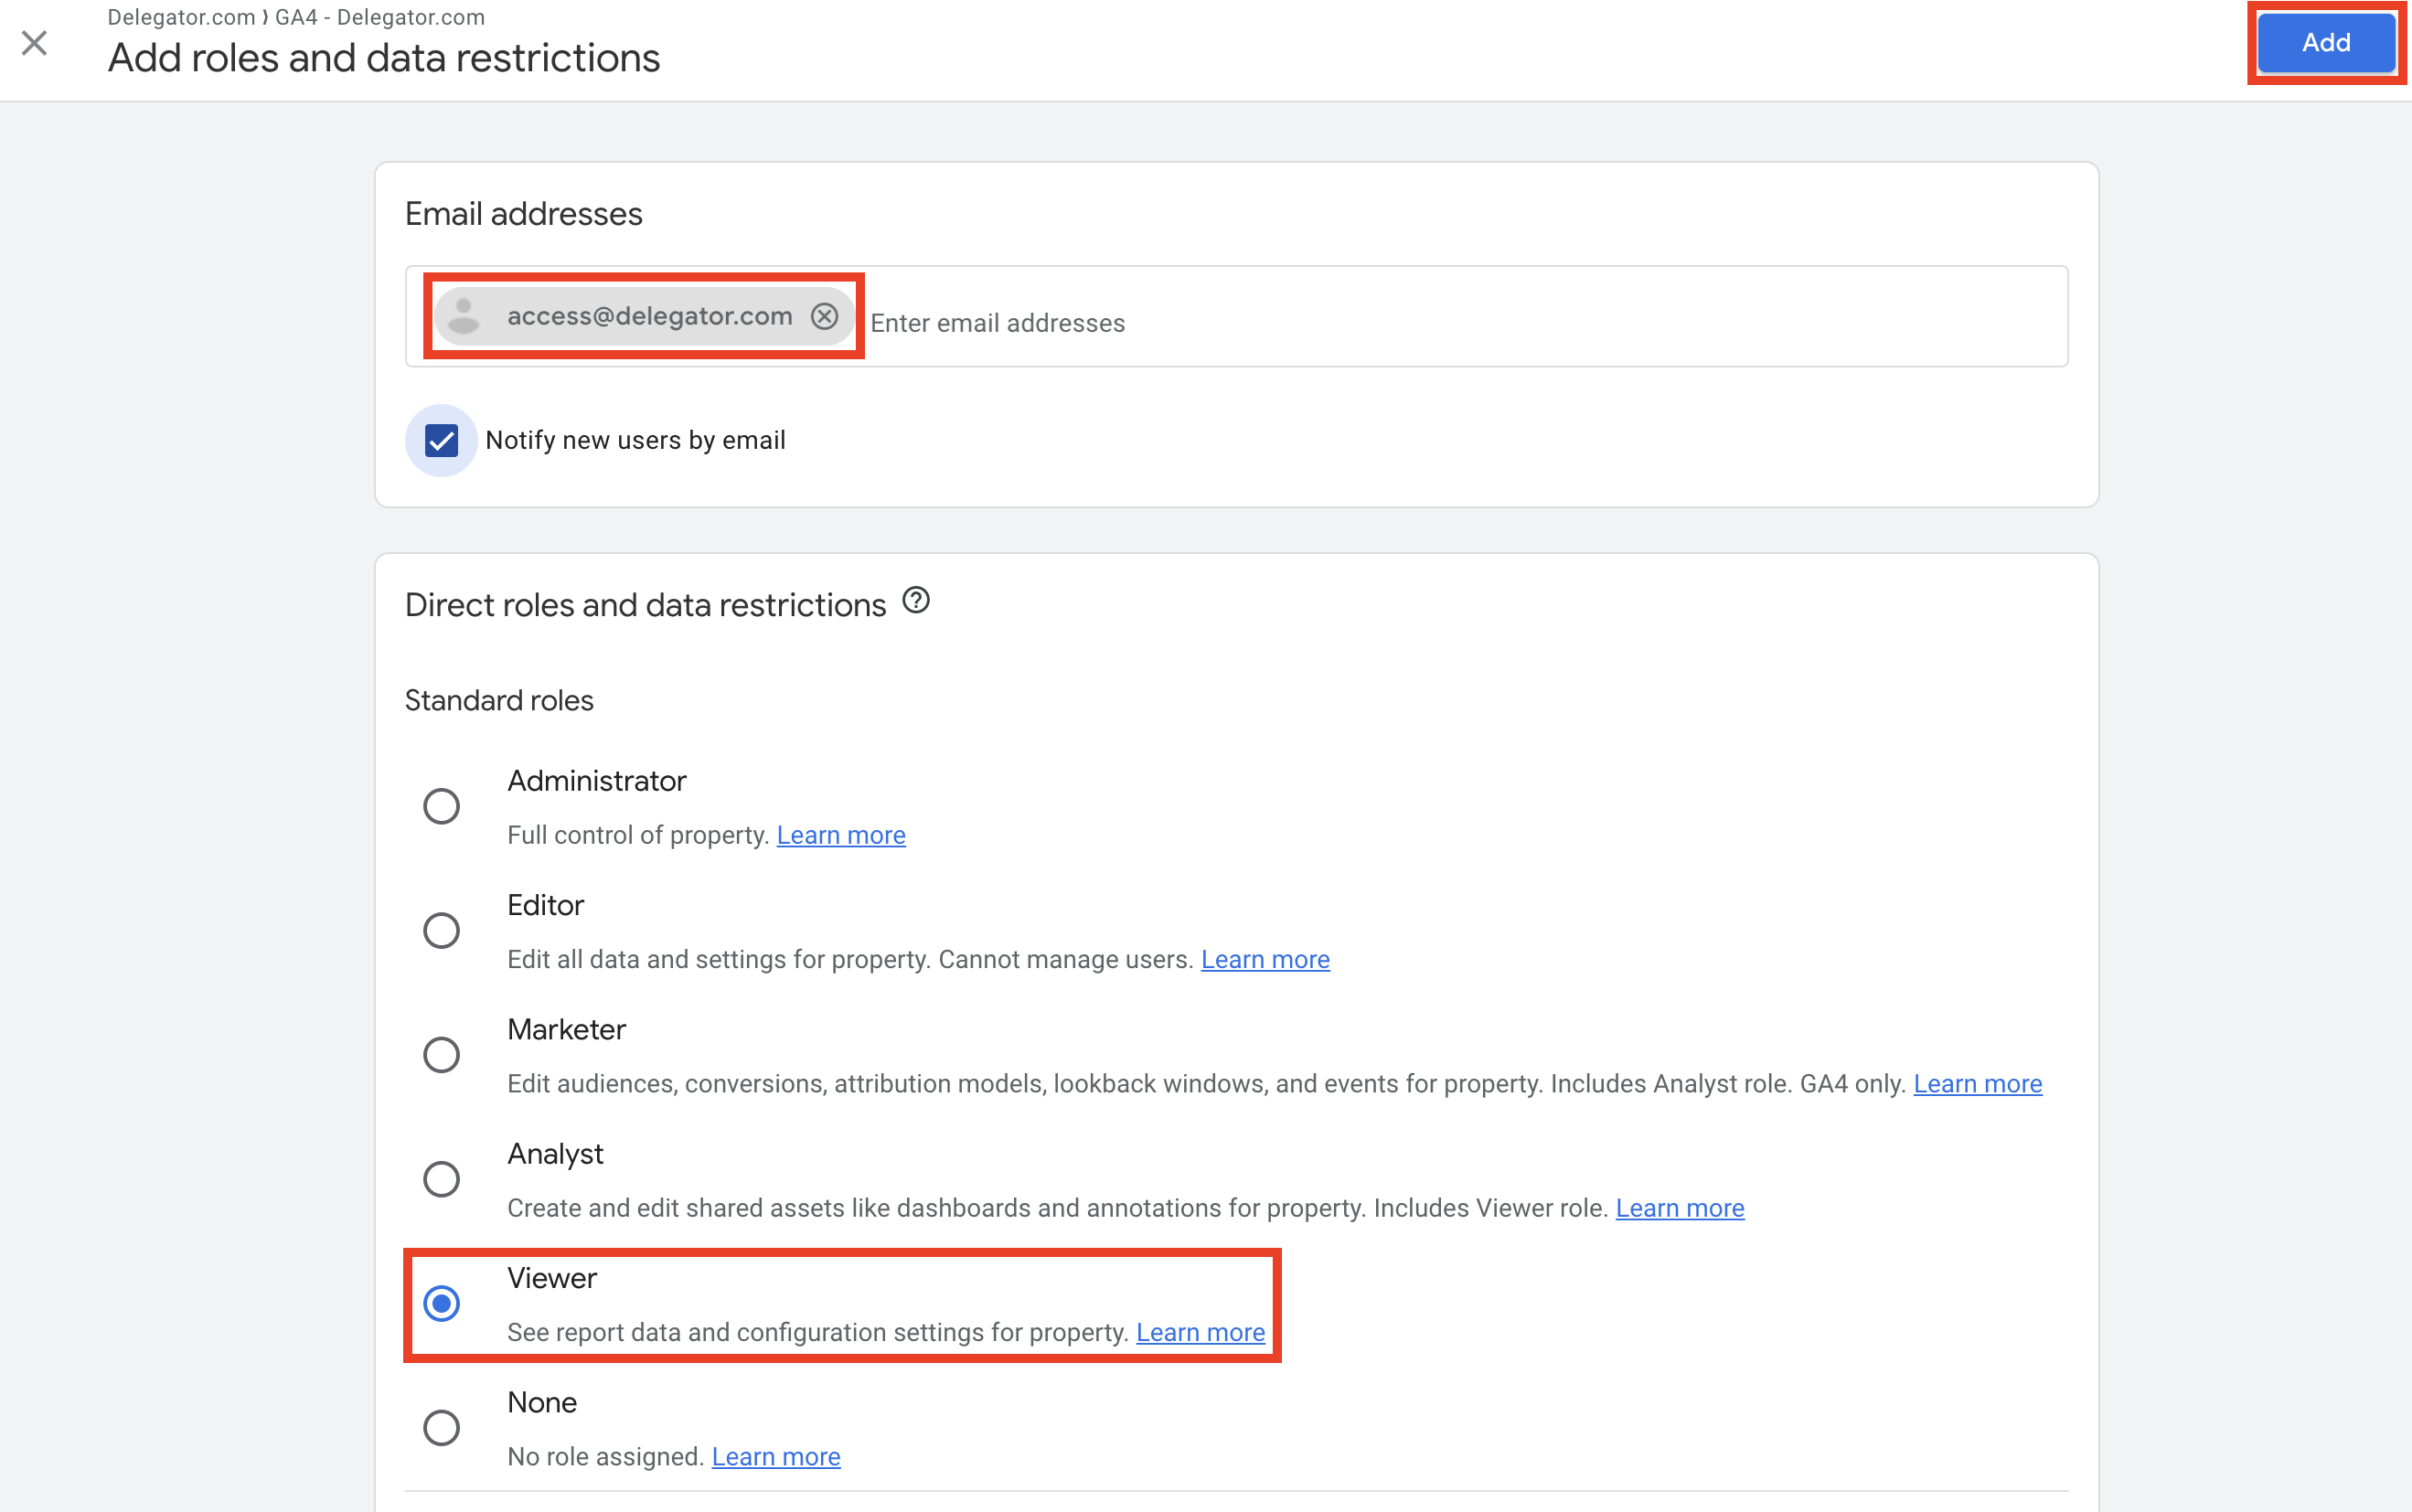Click the blue Add button
Viewport: 2412px width, 1512px height.
tap(2325, 43)
